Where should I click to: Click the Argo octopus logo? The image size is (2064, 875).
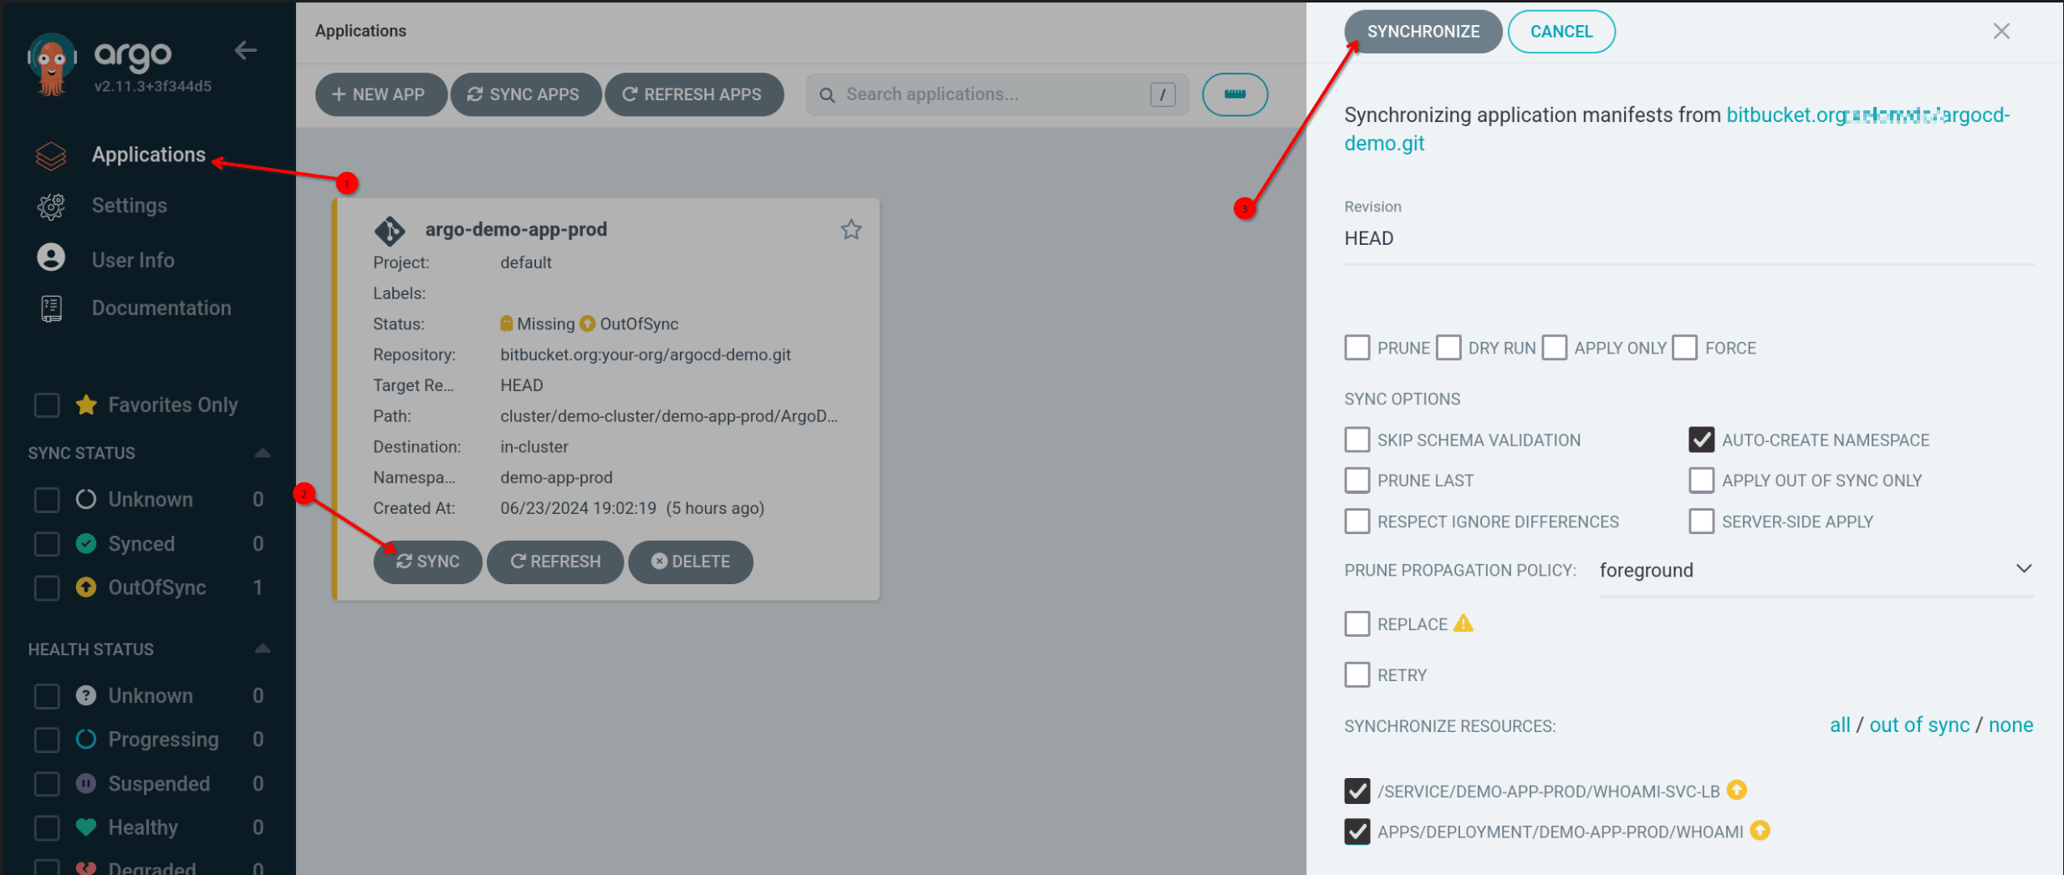(x=51, y=64)
